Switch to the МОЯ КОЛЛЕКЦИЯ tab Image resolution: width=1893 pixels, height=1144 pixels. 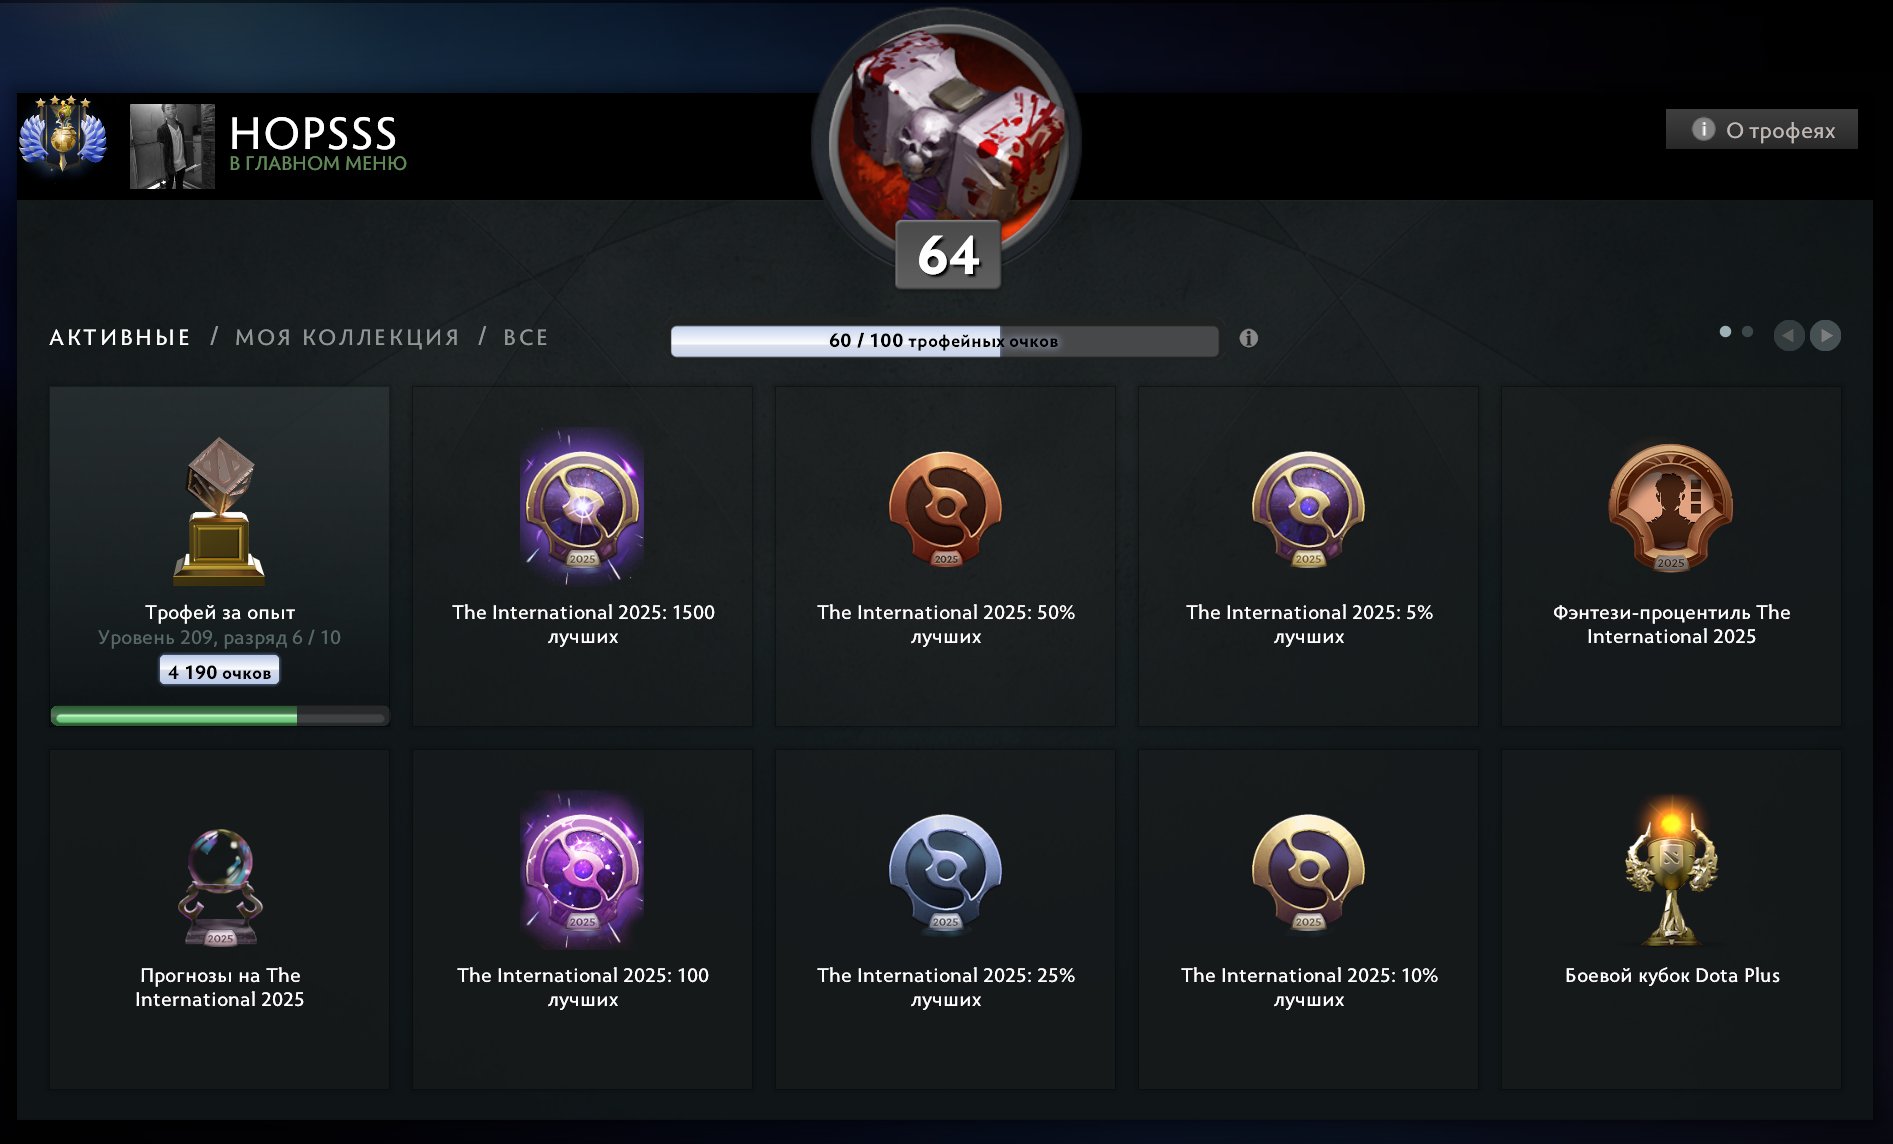pyautogui.click(x=347, y=337)
